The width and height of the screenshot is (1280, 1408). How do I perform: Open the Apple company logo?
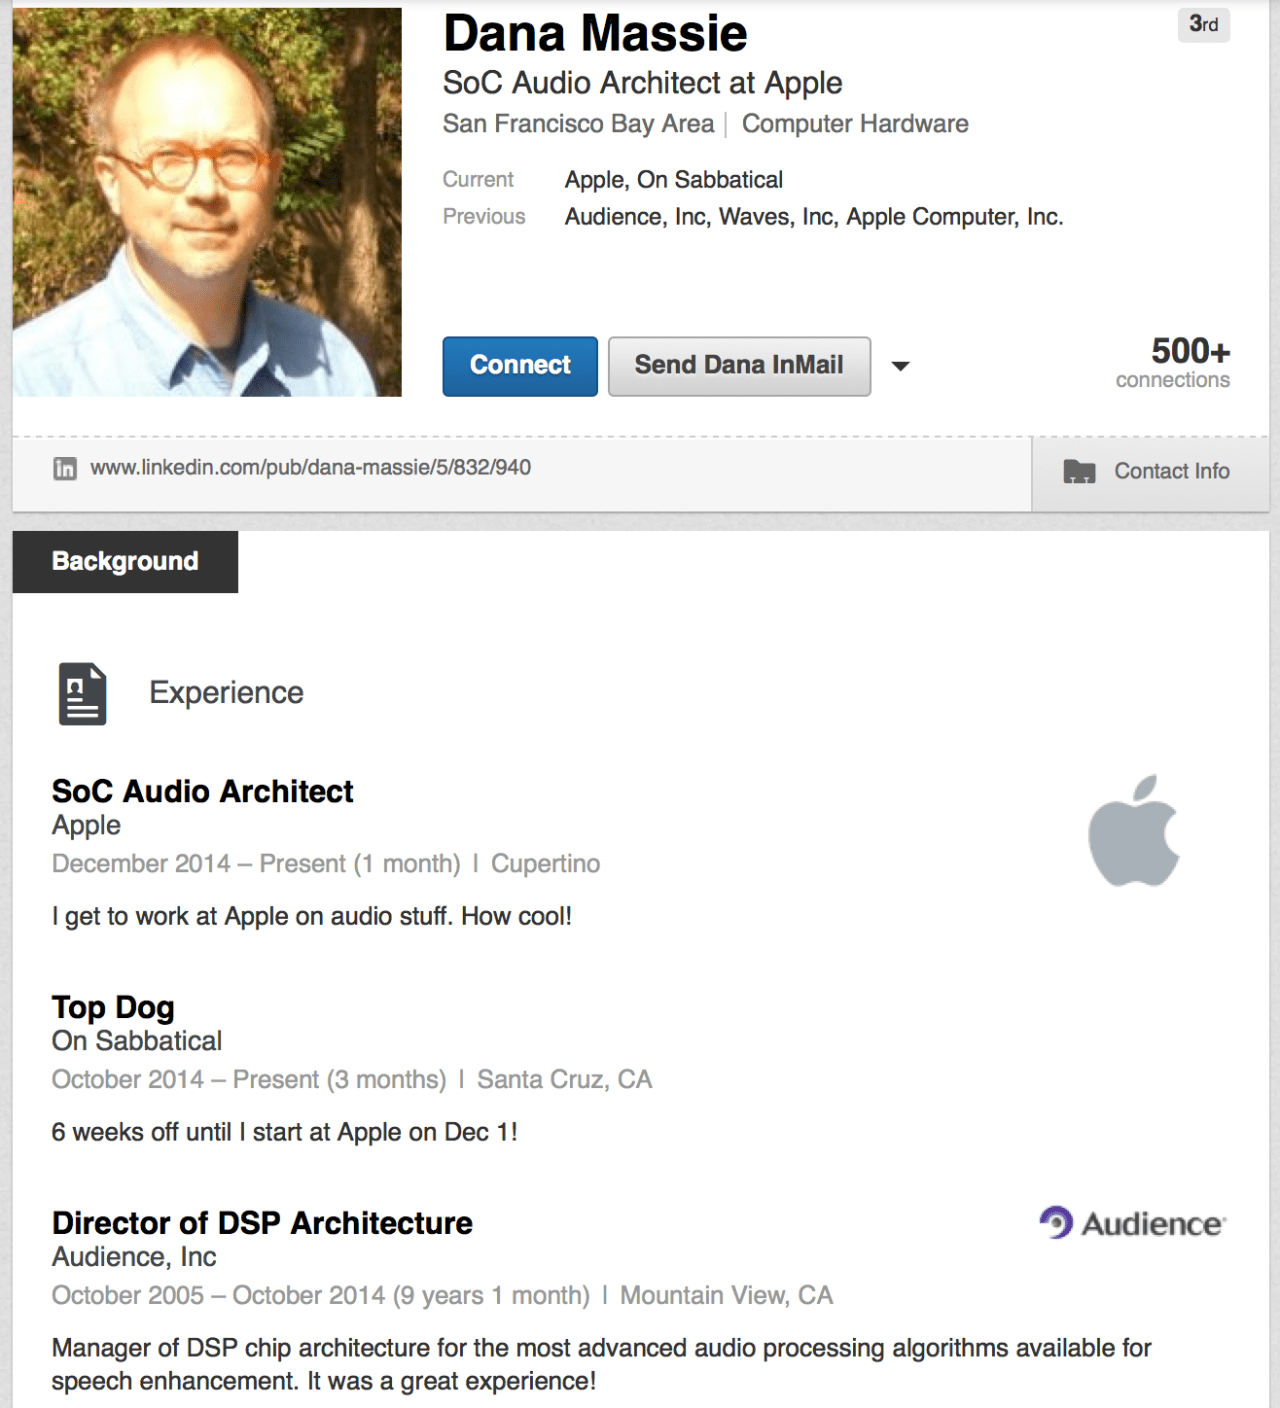click(x=1134, y=831)
